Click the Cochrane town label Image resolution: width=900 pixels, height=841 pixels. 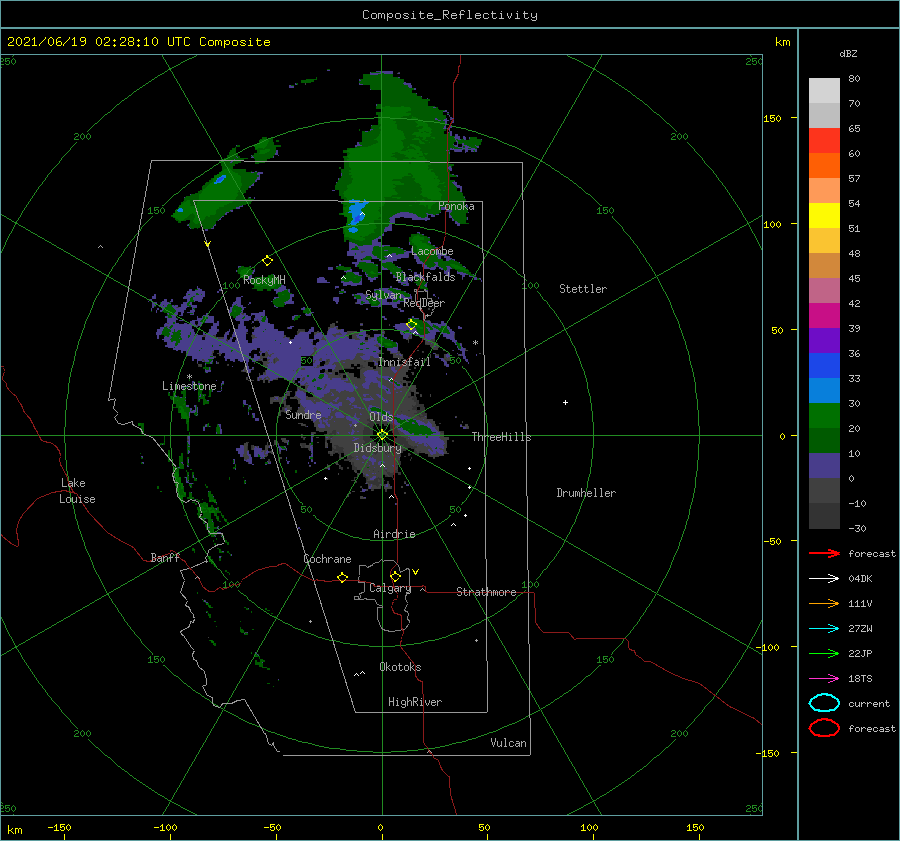tap(327, 559)
